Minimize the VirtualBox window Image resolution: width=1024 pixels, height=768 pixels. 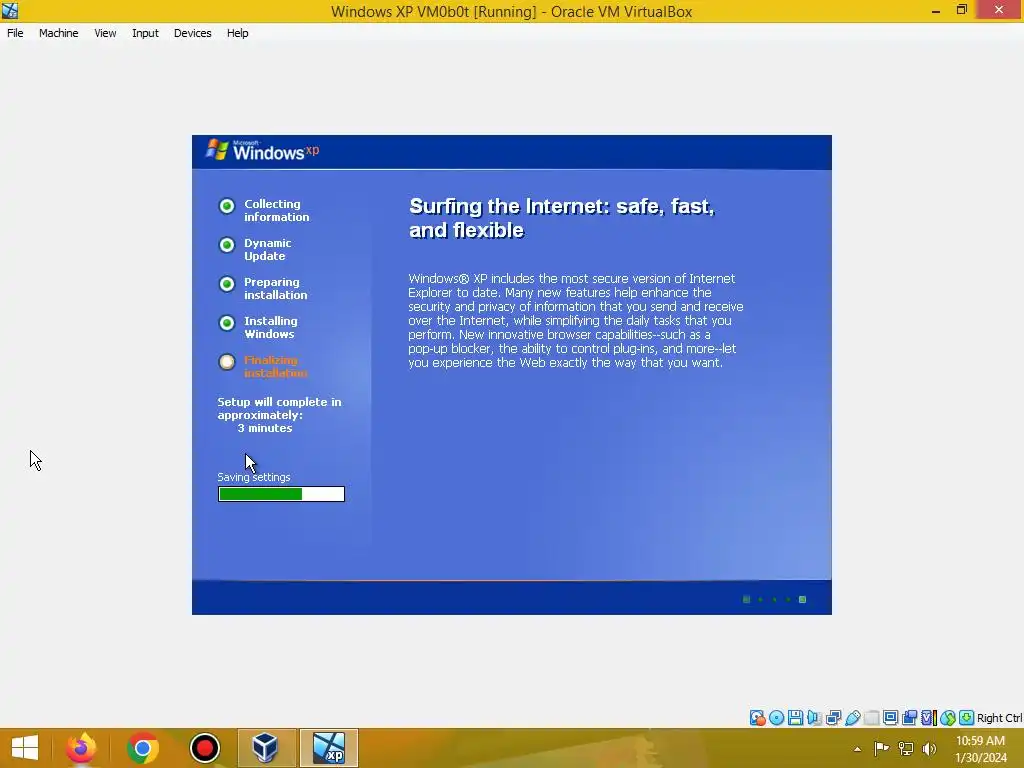pyautogui.click(x=936, y=10)
